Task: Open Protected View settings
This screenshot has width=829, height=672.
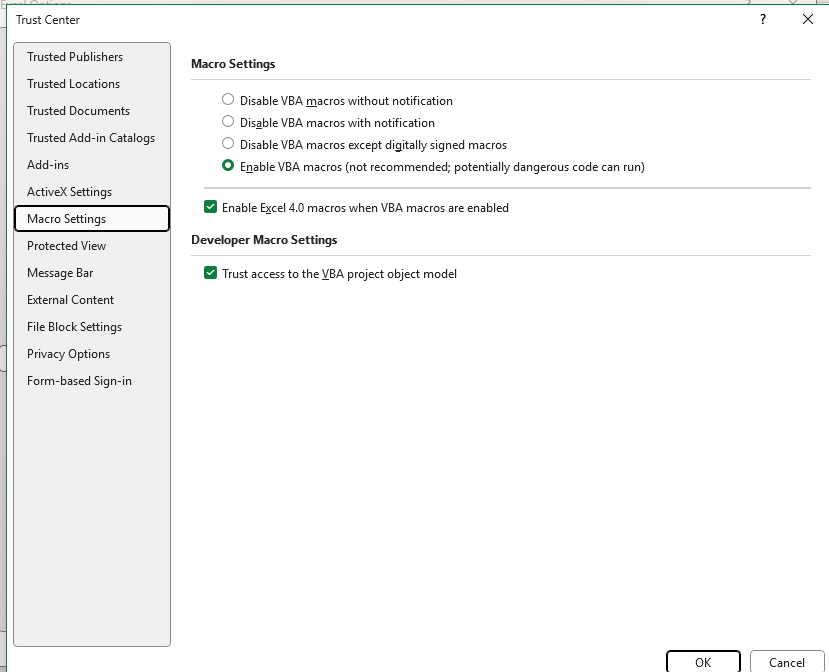Action: click(x=92, y=245)
